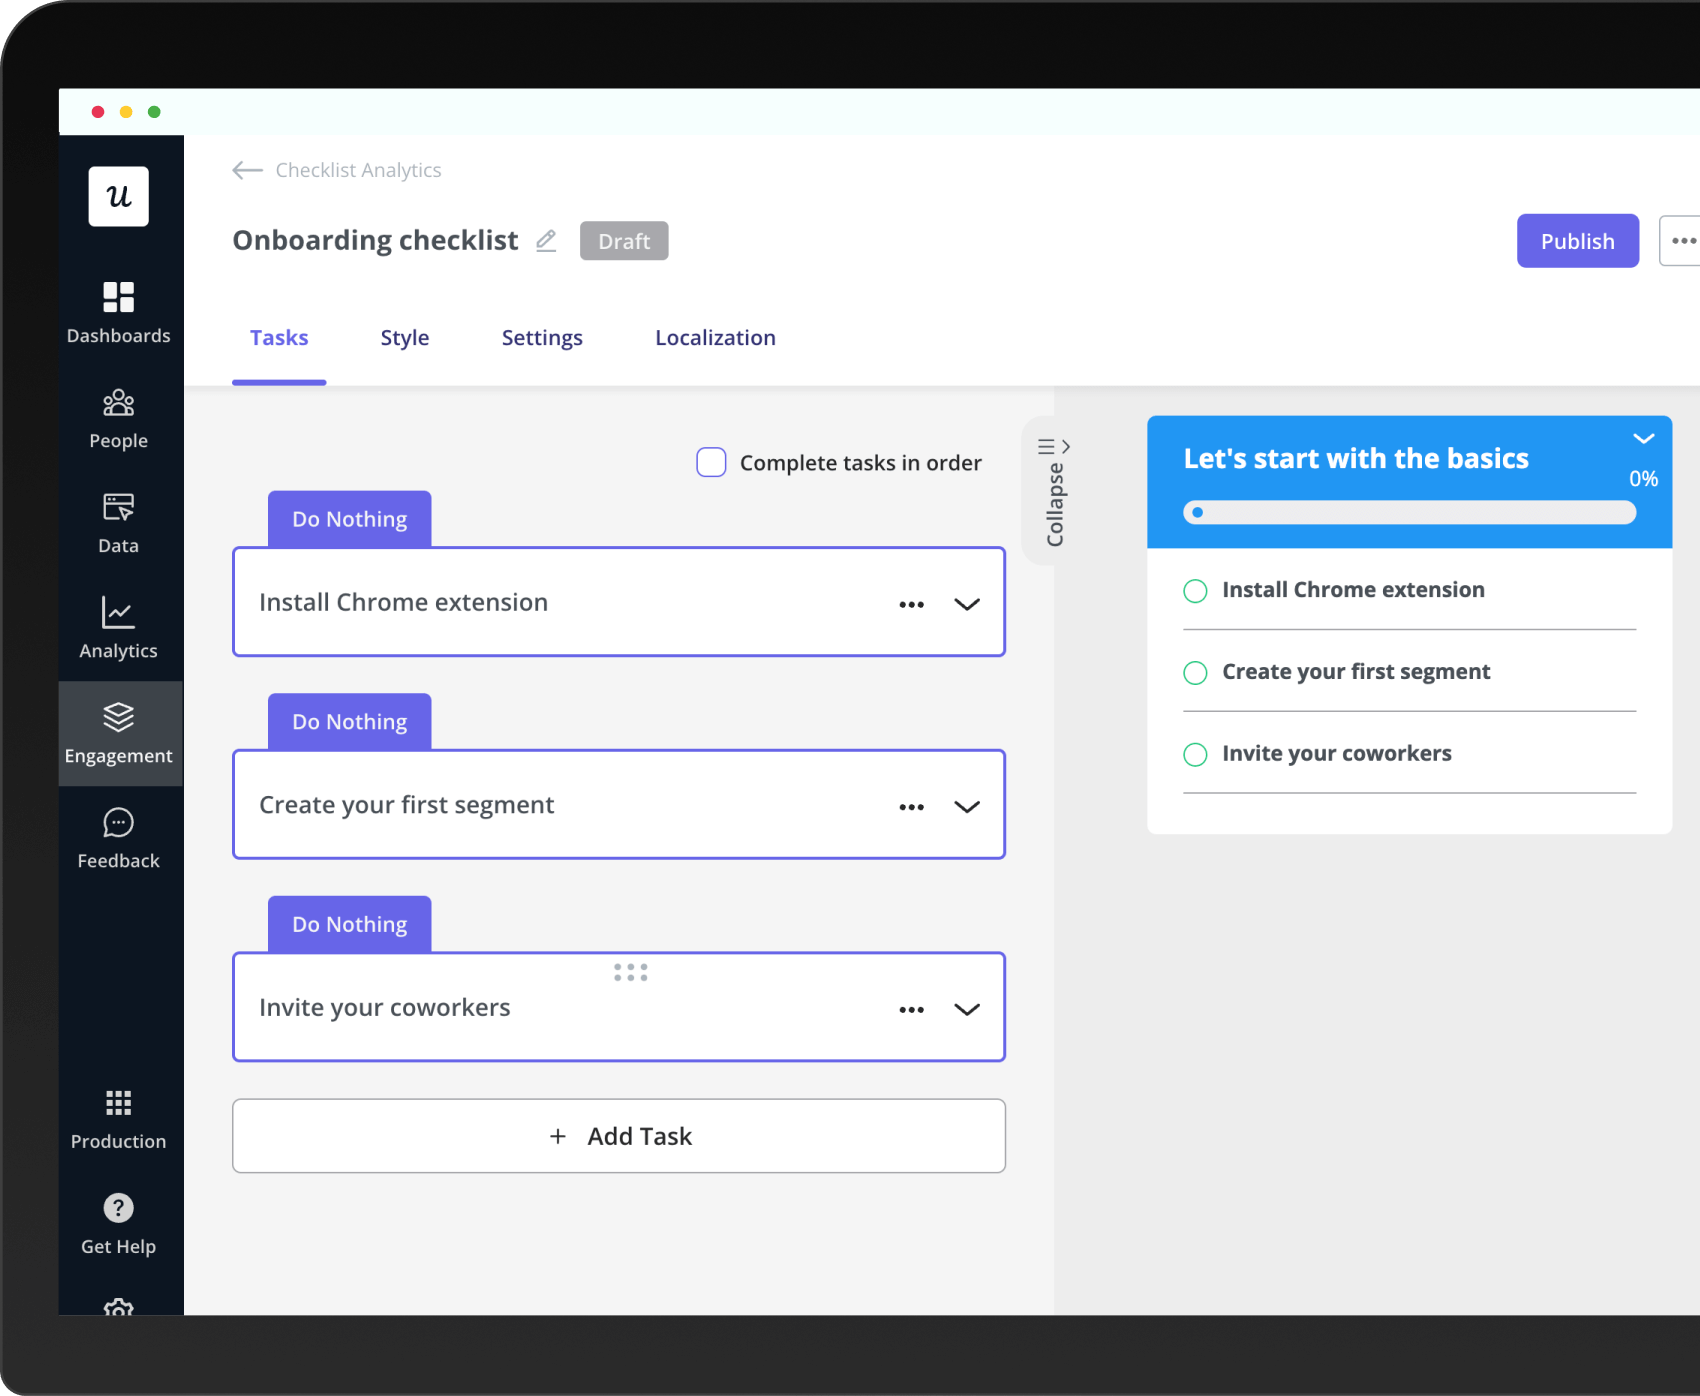The image size is (1700, 1396).
Task: Switch to the Style tab
Action: [x=404, y=338]
